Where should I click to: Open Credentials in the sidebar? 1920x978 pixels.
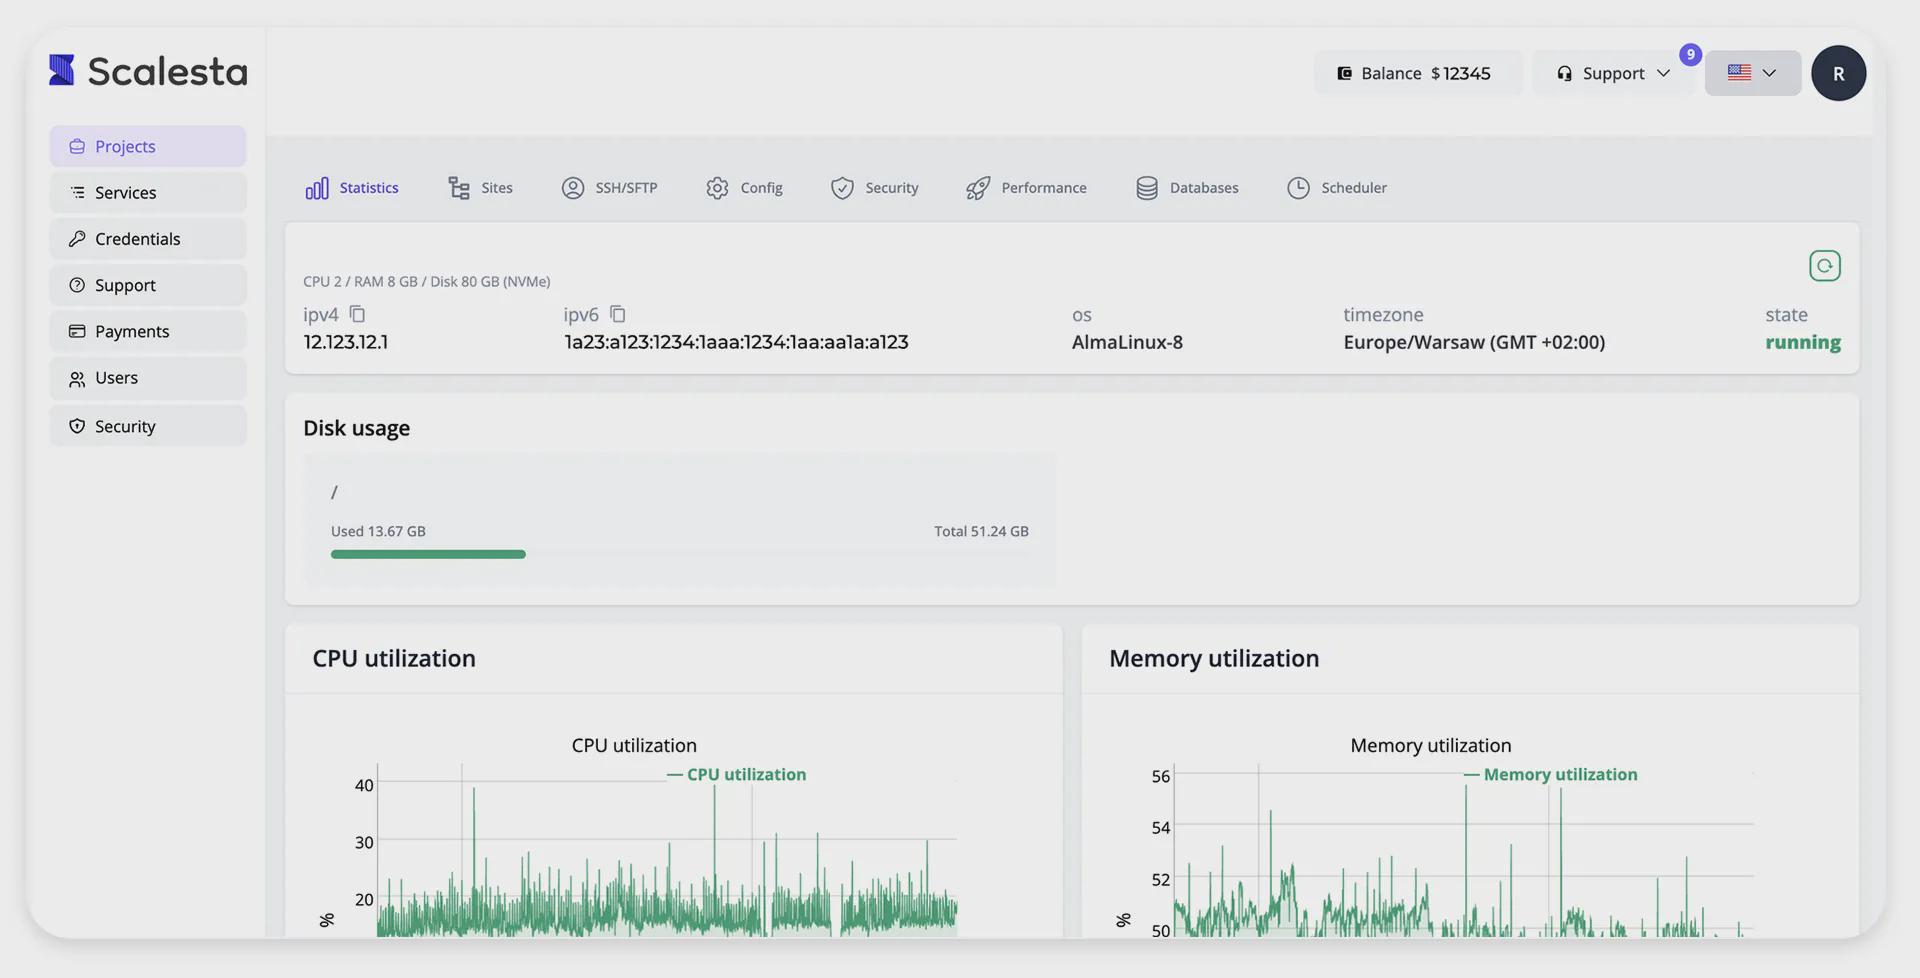click(x=137, y=239)
